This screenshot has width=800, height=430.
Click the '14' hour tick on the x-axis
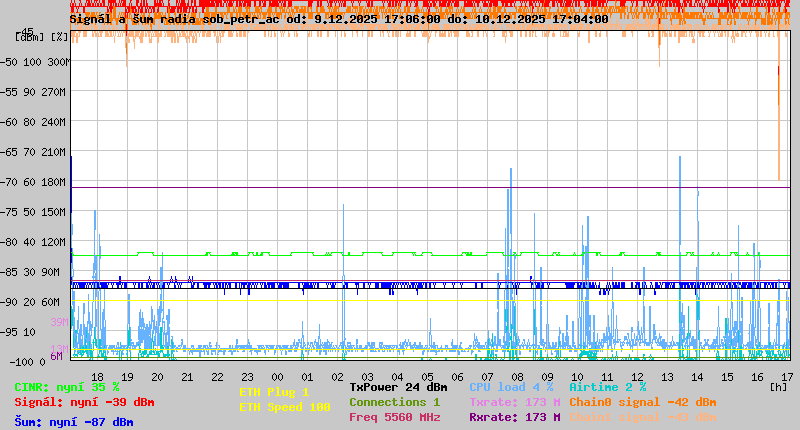(697, 377)
